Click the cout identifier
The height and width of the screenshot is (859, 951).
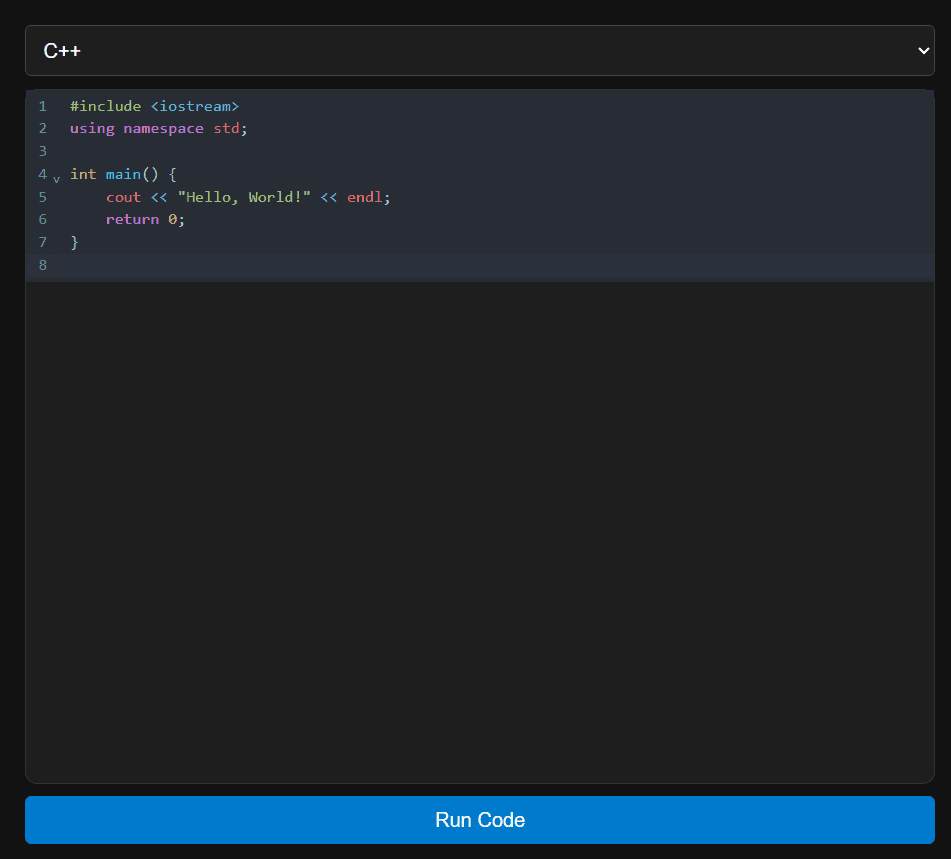point(123,197)
